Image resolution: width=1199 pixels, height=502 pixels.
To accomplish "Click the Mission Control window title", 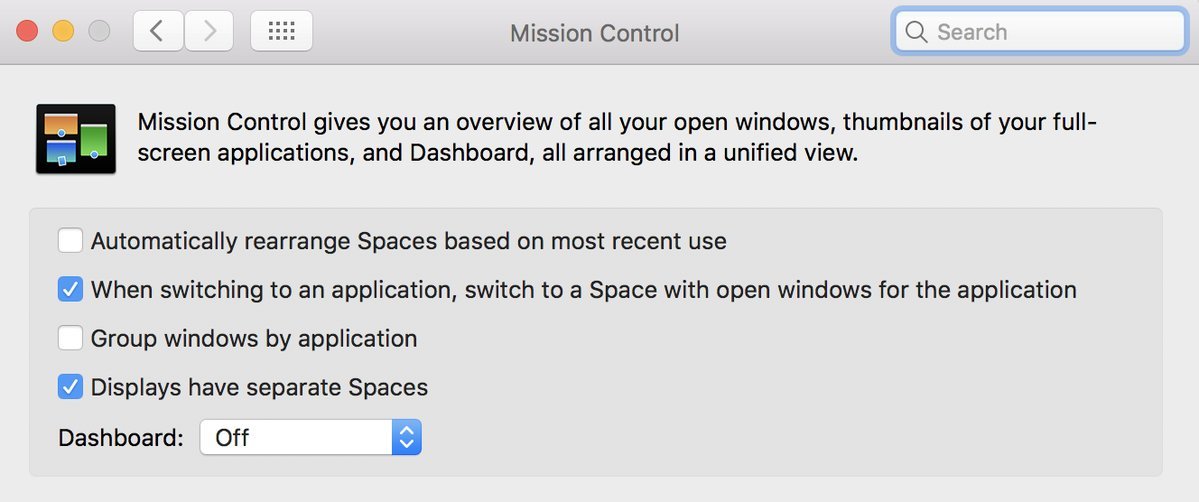I will pyautogui.click(x=594, y=33).
